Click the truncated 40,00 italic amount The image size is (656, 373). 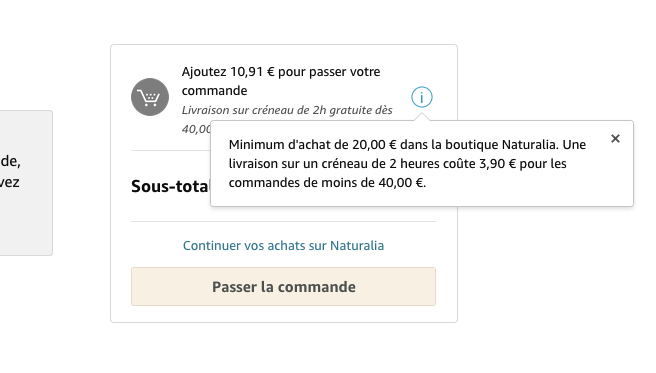(196, 128)
